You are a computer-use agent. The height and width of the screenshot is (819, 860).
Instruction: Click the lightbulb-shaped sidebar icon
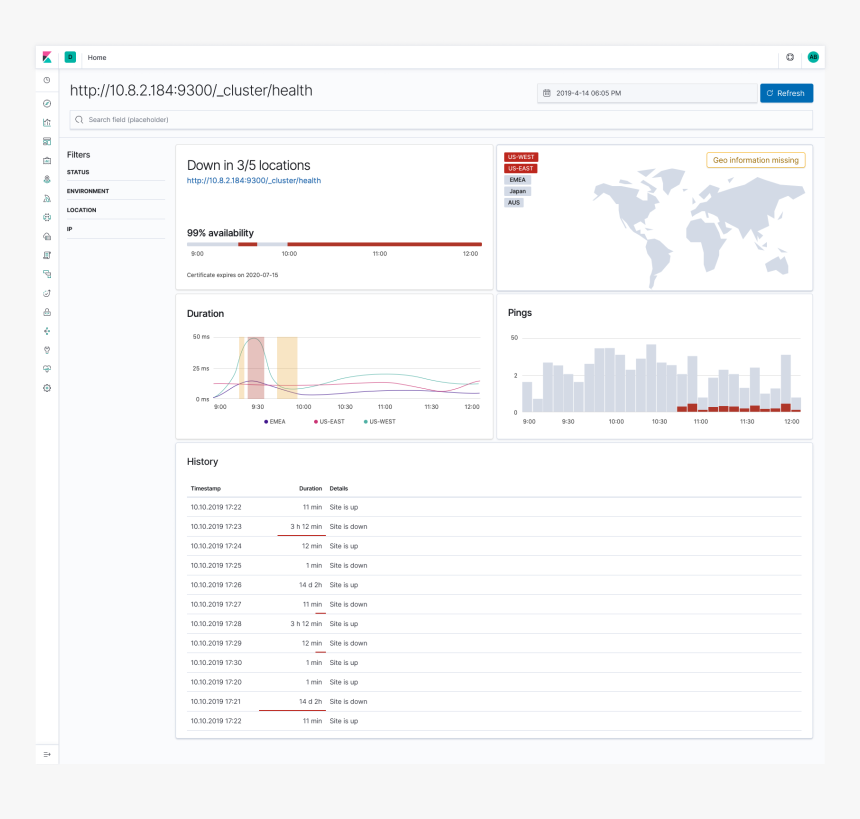47,350
